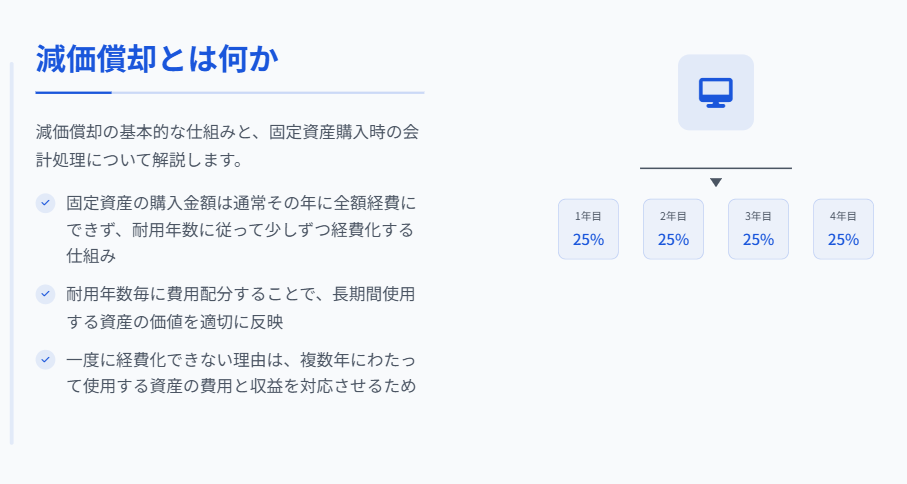Image resolution: width=907 pixels, height=484 pixels.
Task: Select the 3年目 25% card
Action: (758, 229)
